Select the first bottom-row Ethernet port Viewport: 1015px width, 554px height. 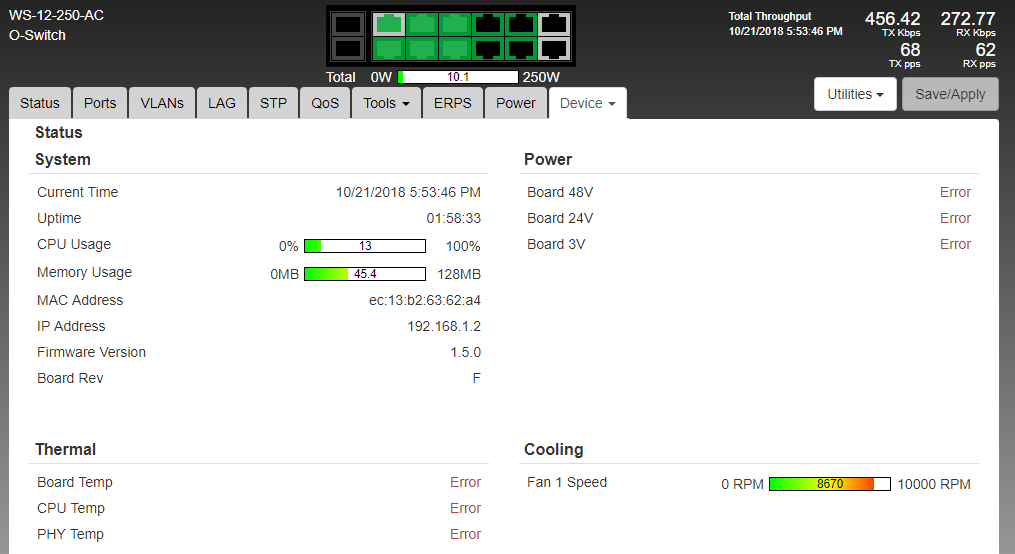(x=388, y=47)
